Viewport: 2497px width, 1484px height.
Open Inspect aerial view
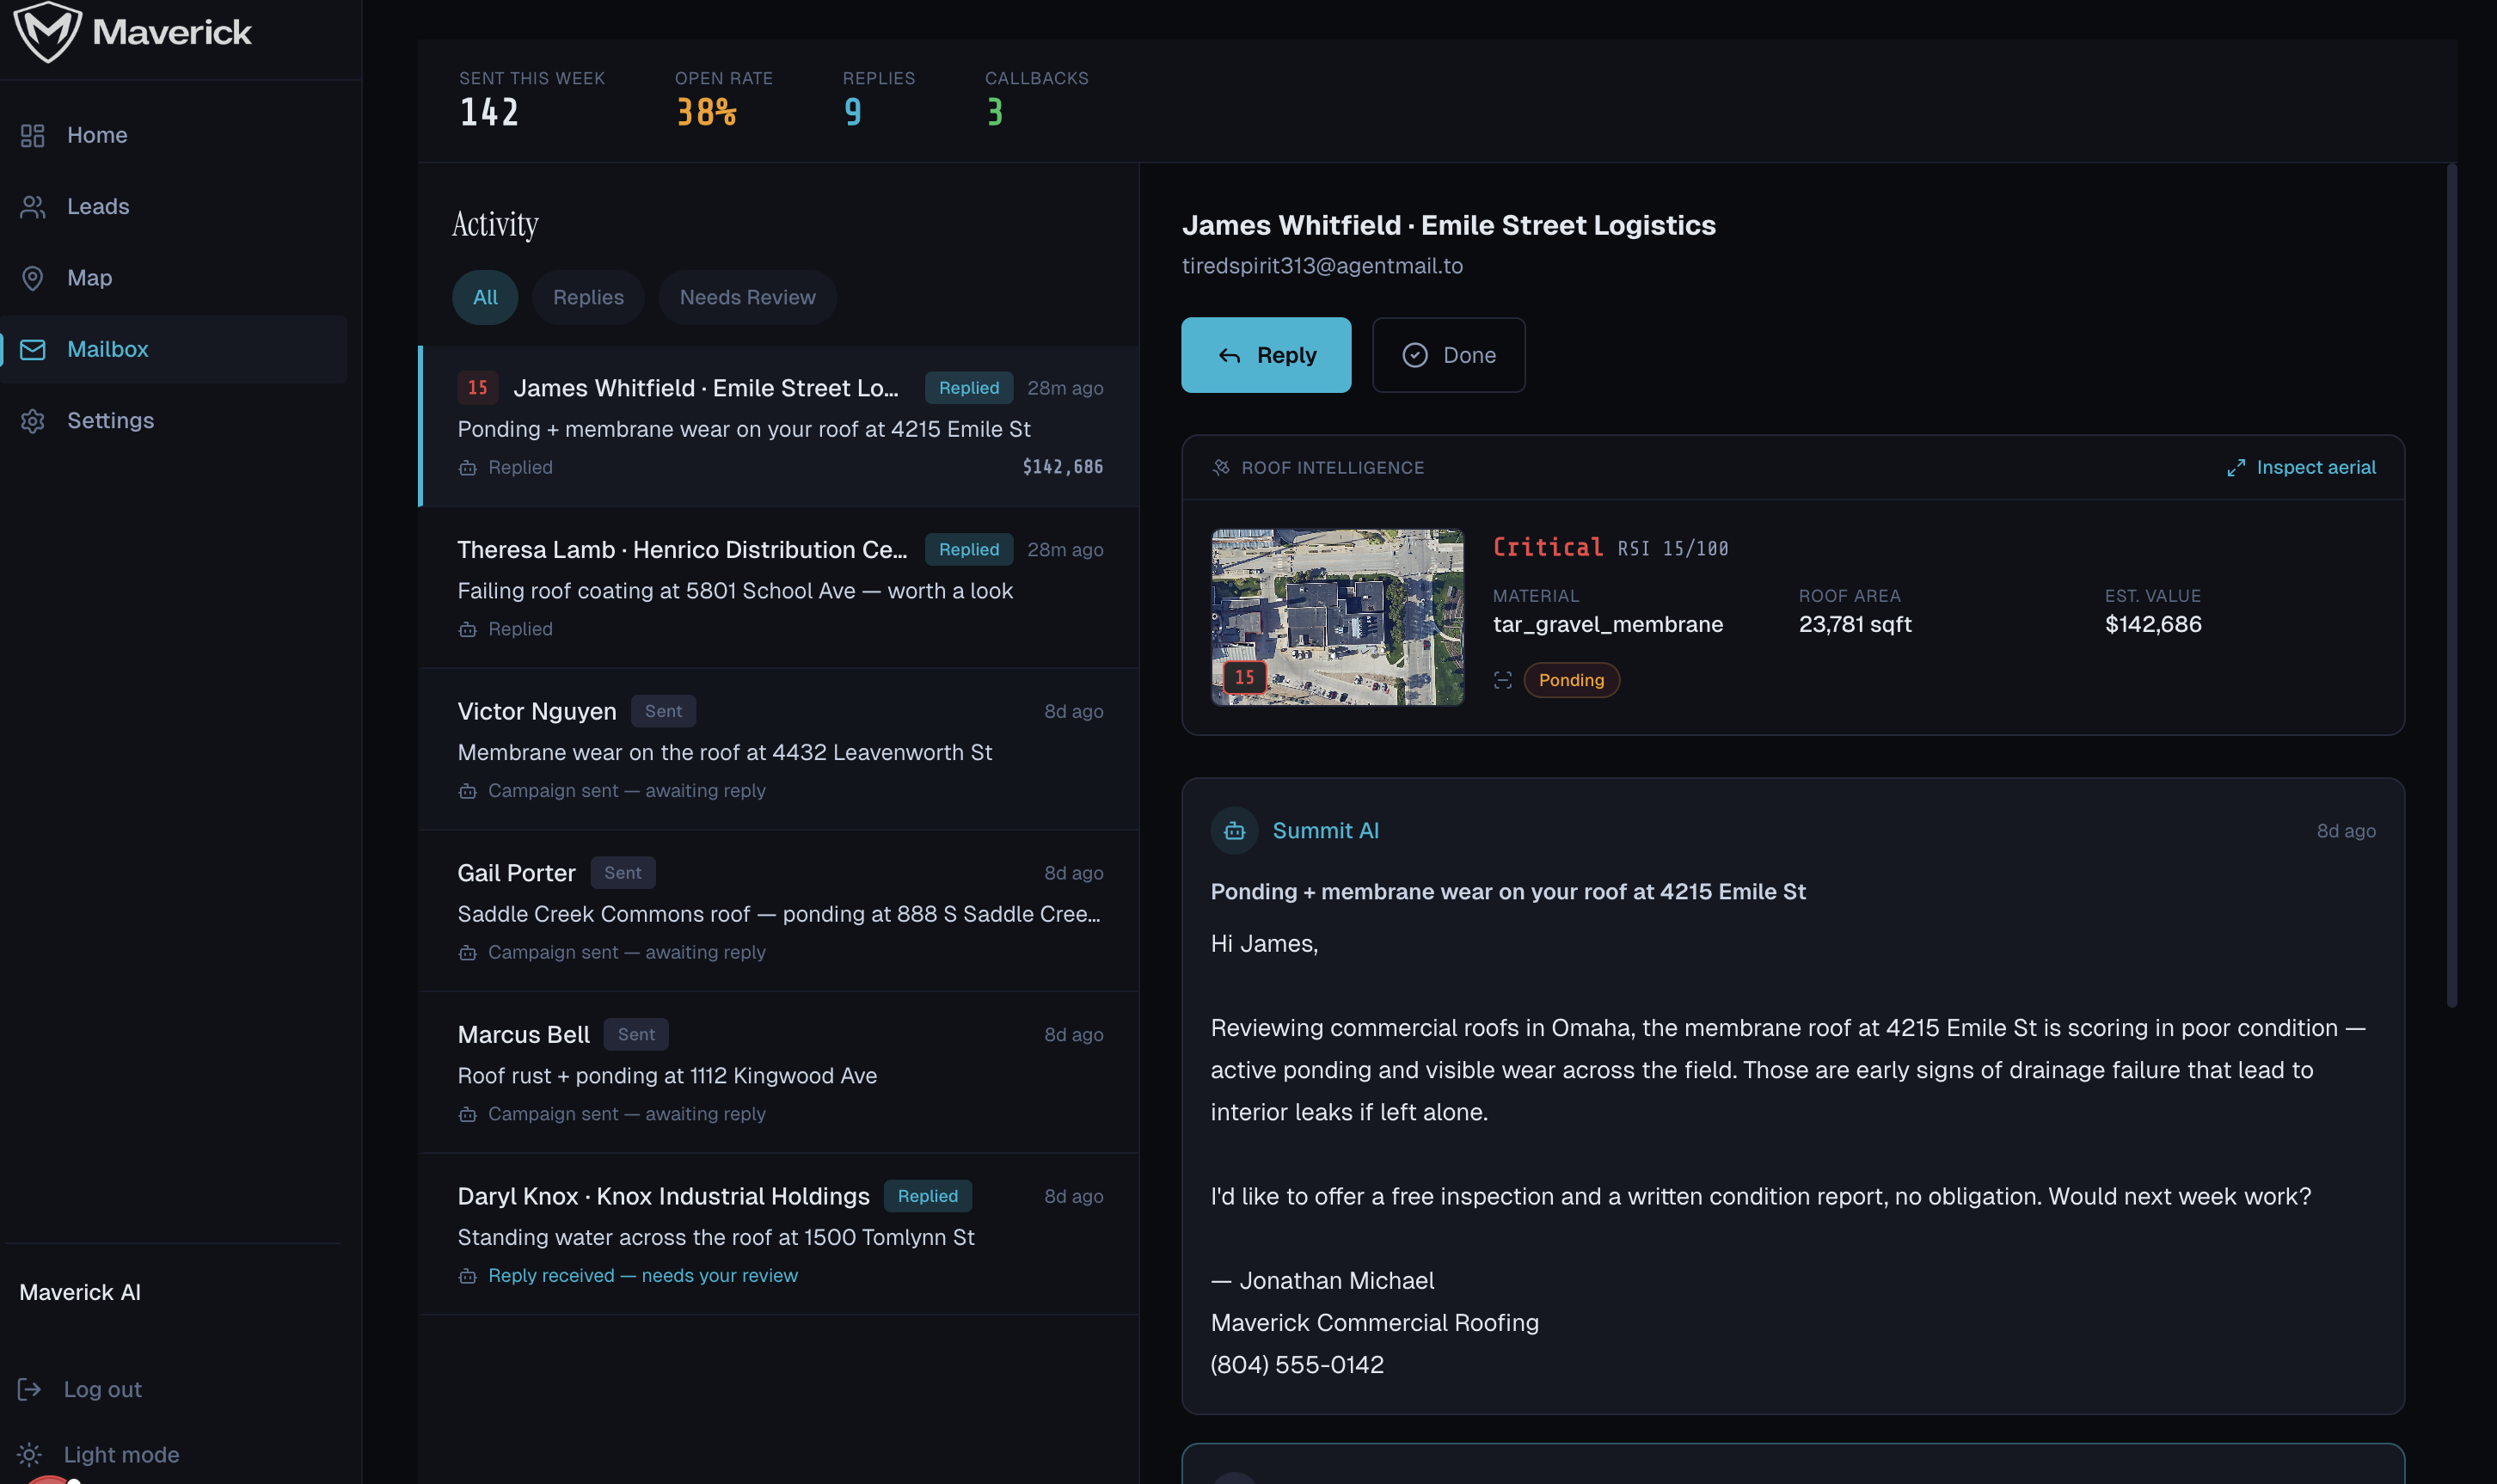pos(2301,467)
